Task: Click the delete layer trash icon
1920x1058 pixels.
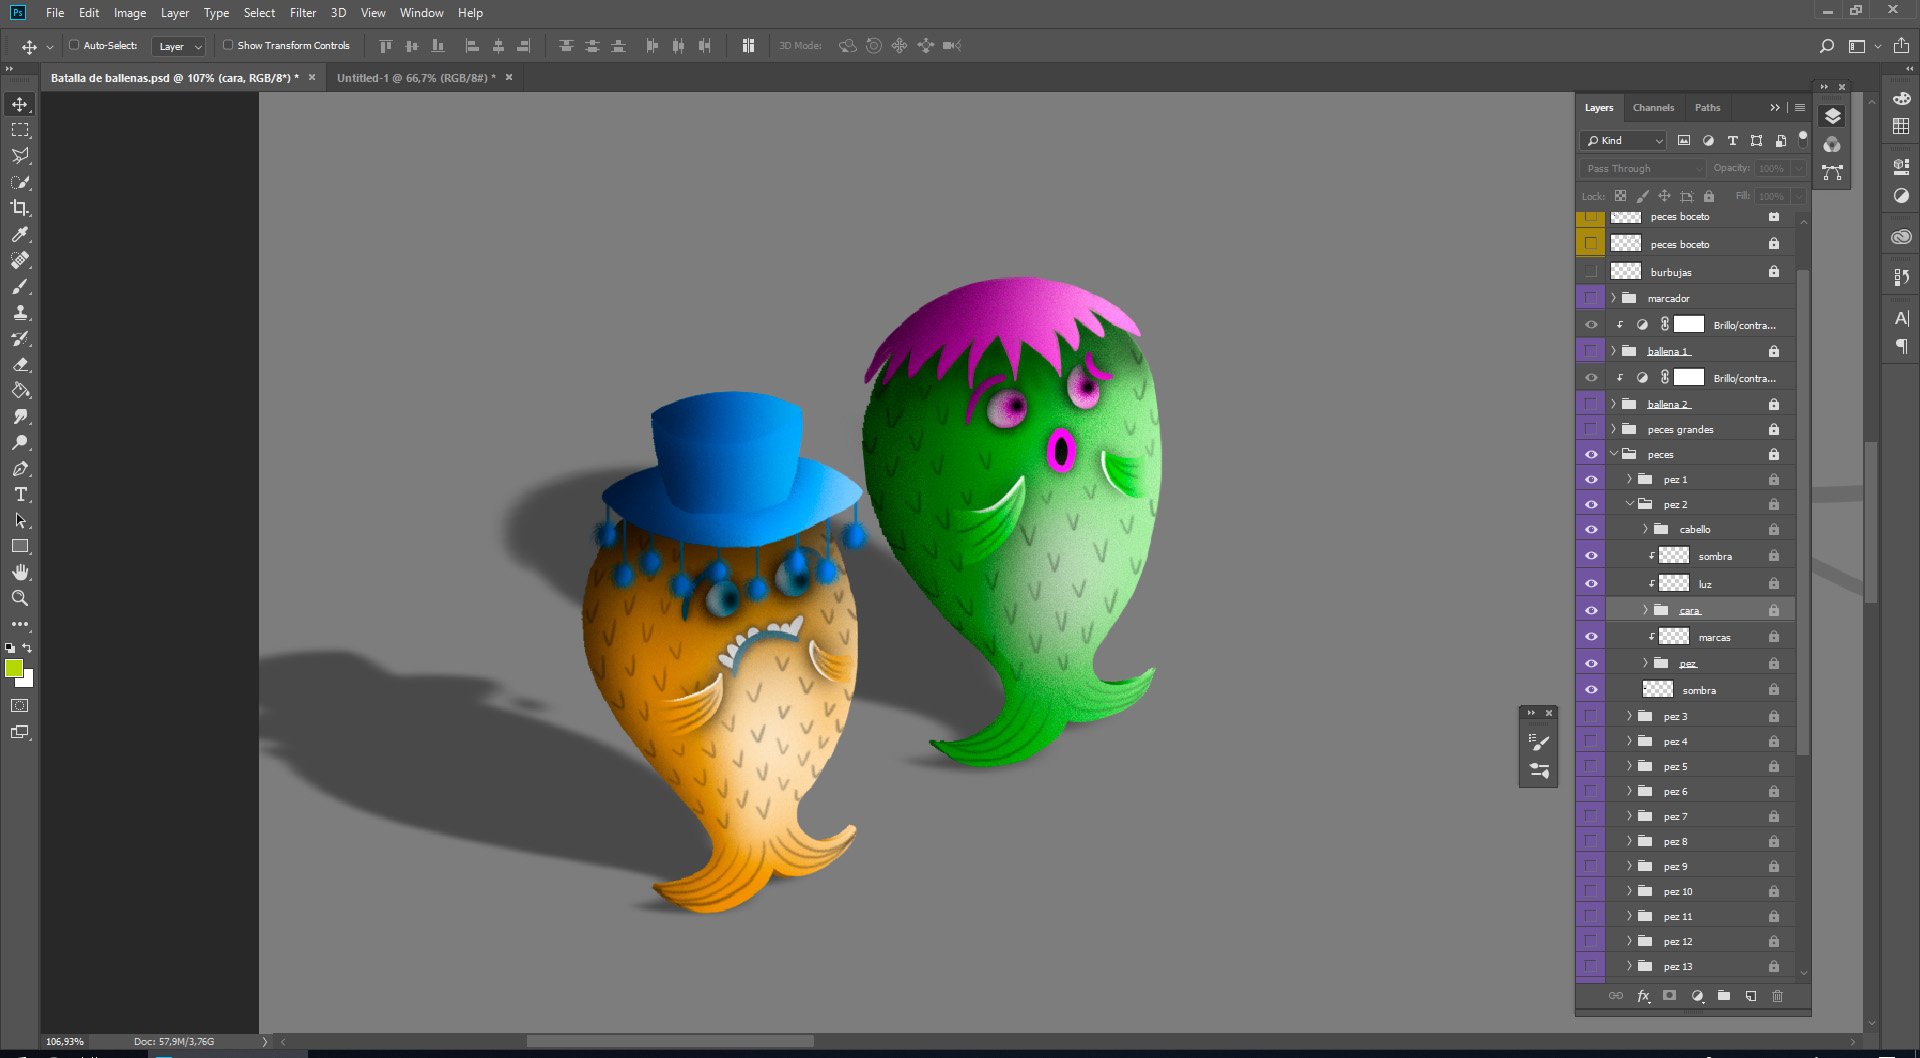Action: click(1777, 996)
